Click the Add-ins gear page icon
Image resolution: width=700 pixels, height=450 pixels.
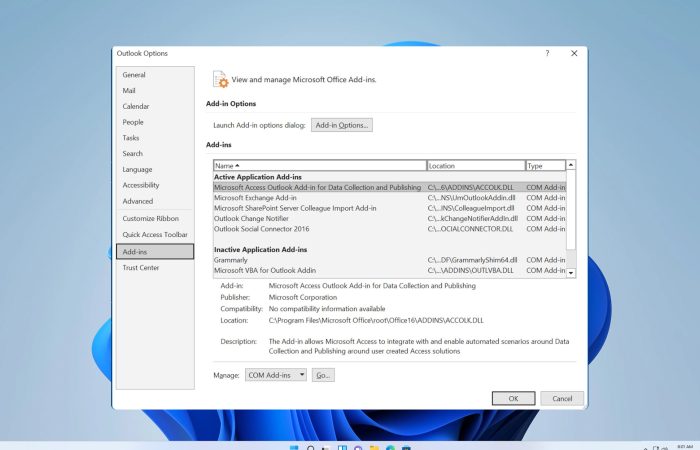click(x=221, y=79)
